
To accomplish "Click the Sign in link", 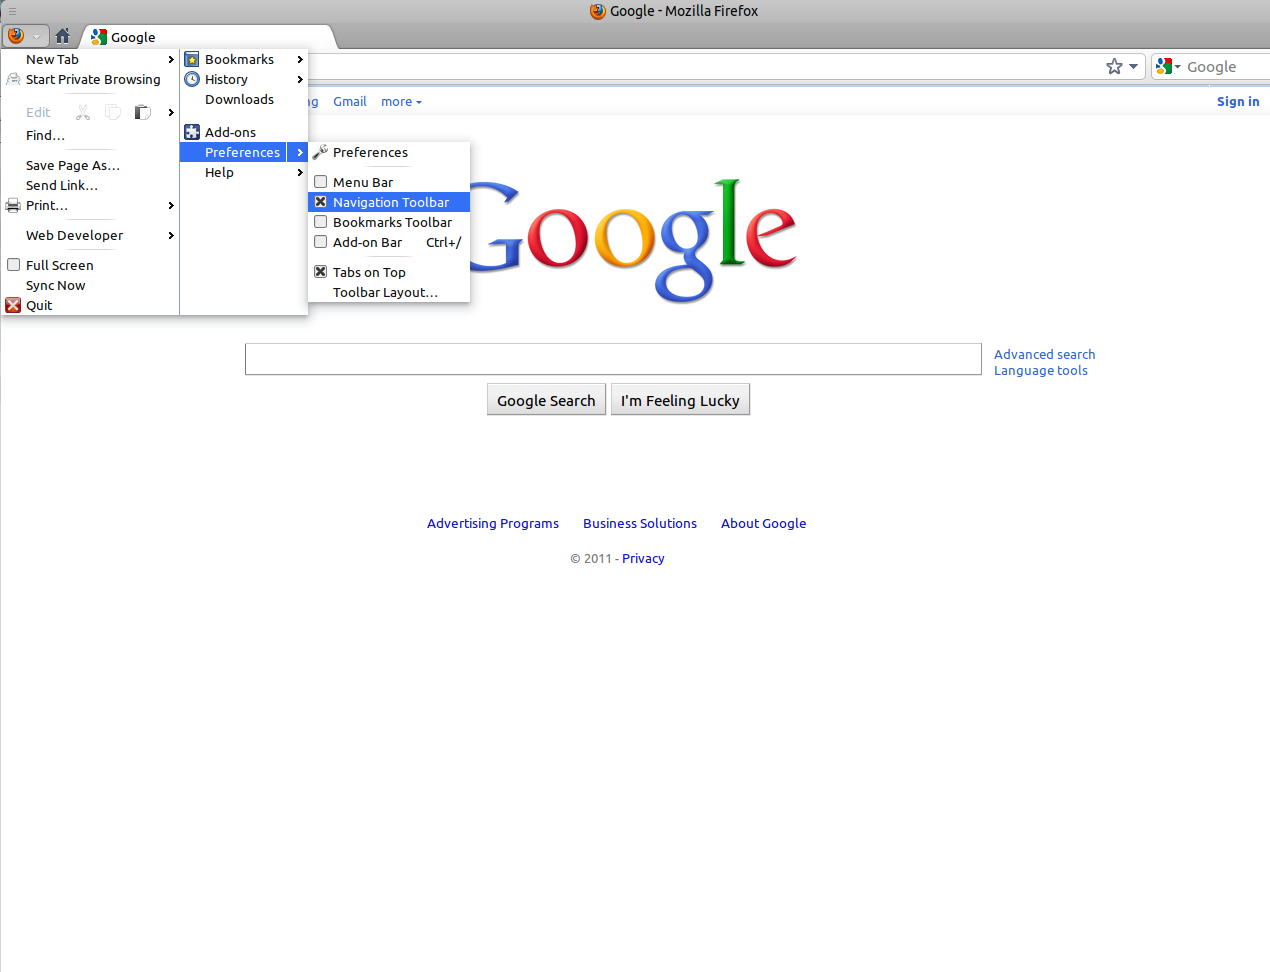I will click(1238, 102).
